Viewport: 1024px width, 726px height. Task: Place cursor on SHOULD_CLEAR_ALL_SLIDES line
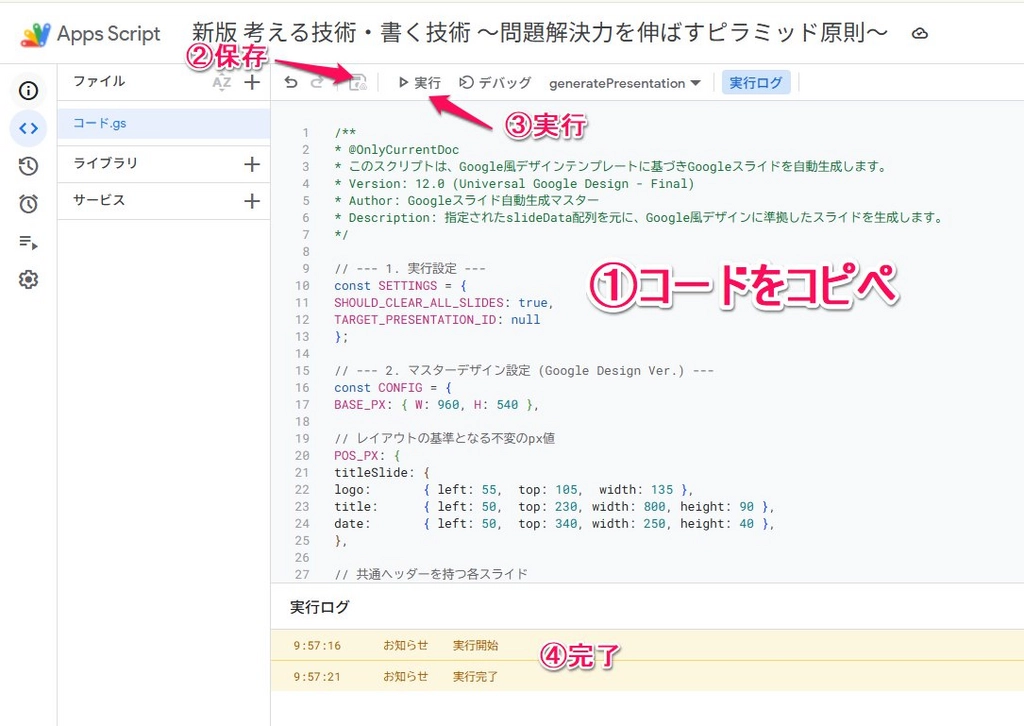click(443, 303)
